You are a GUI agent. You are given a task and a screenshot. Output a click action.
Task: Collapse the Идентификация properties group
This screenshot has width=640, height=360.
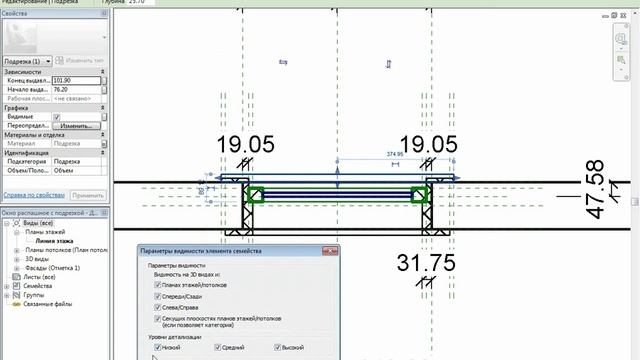pyautogui.click(x=102, y=153)
